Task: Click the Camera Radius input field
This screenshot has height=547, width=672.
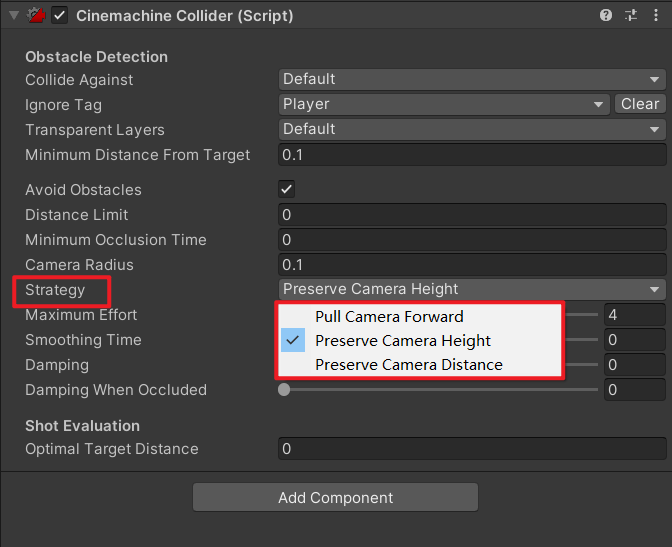Action: coord(472,264)
